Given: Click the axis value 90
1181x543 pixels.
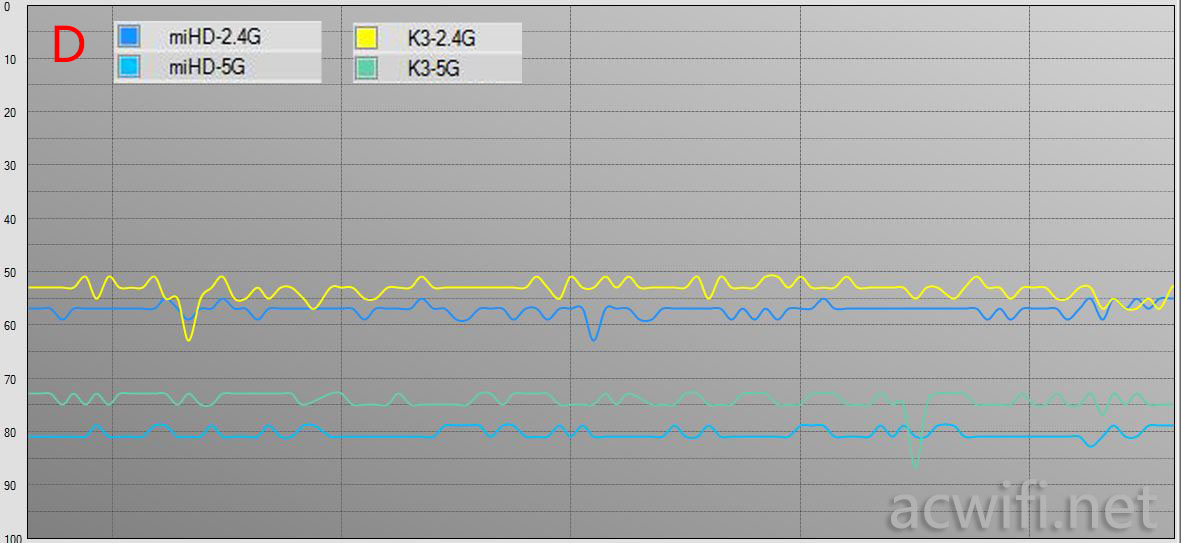Looking at the screenshot, I should (x=10, y=485).
